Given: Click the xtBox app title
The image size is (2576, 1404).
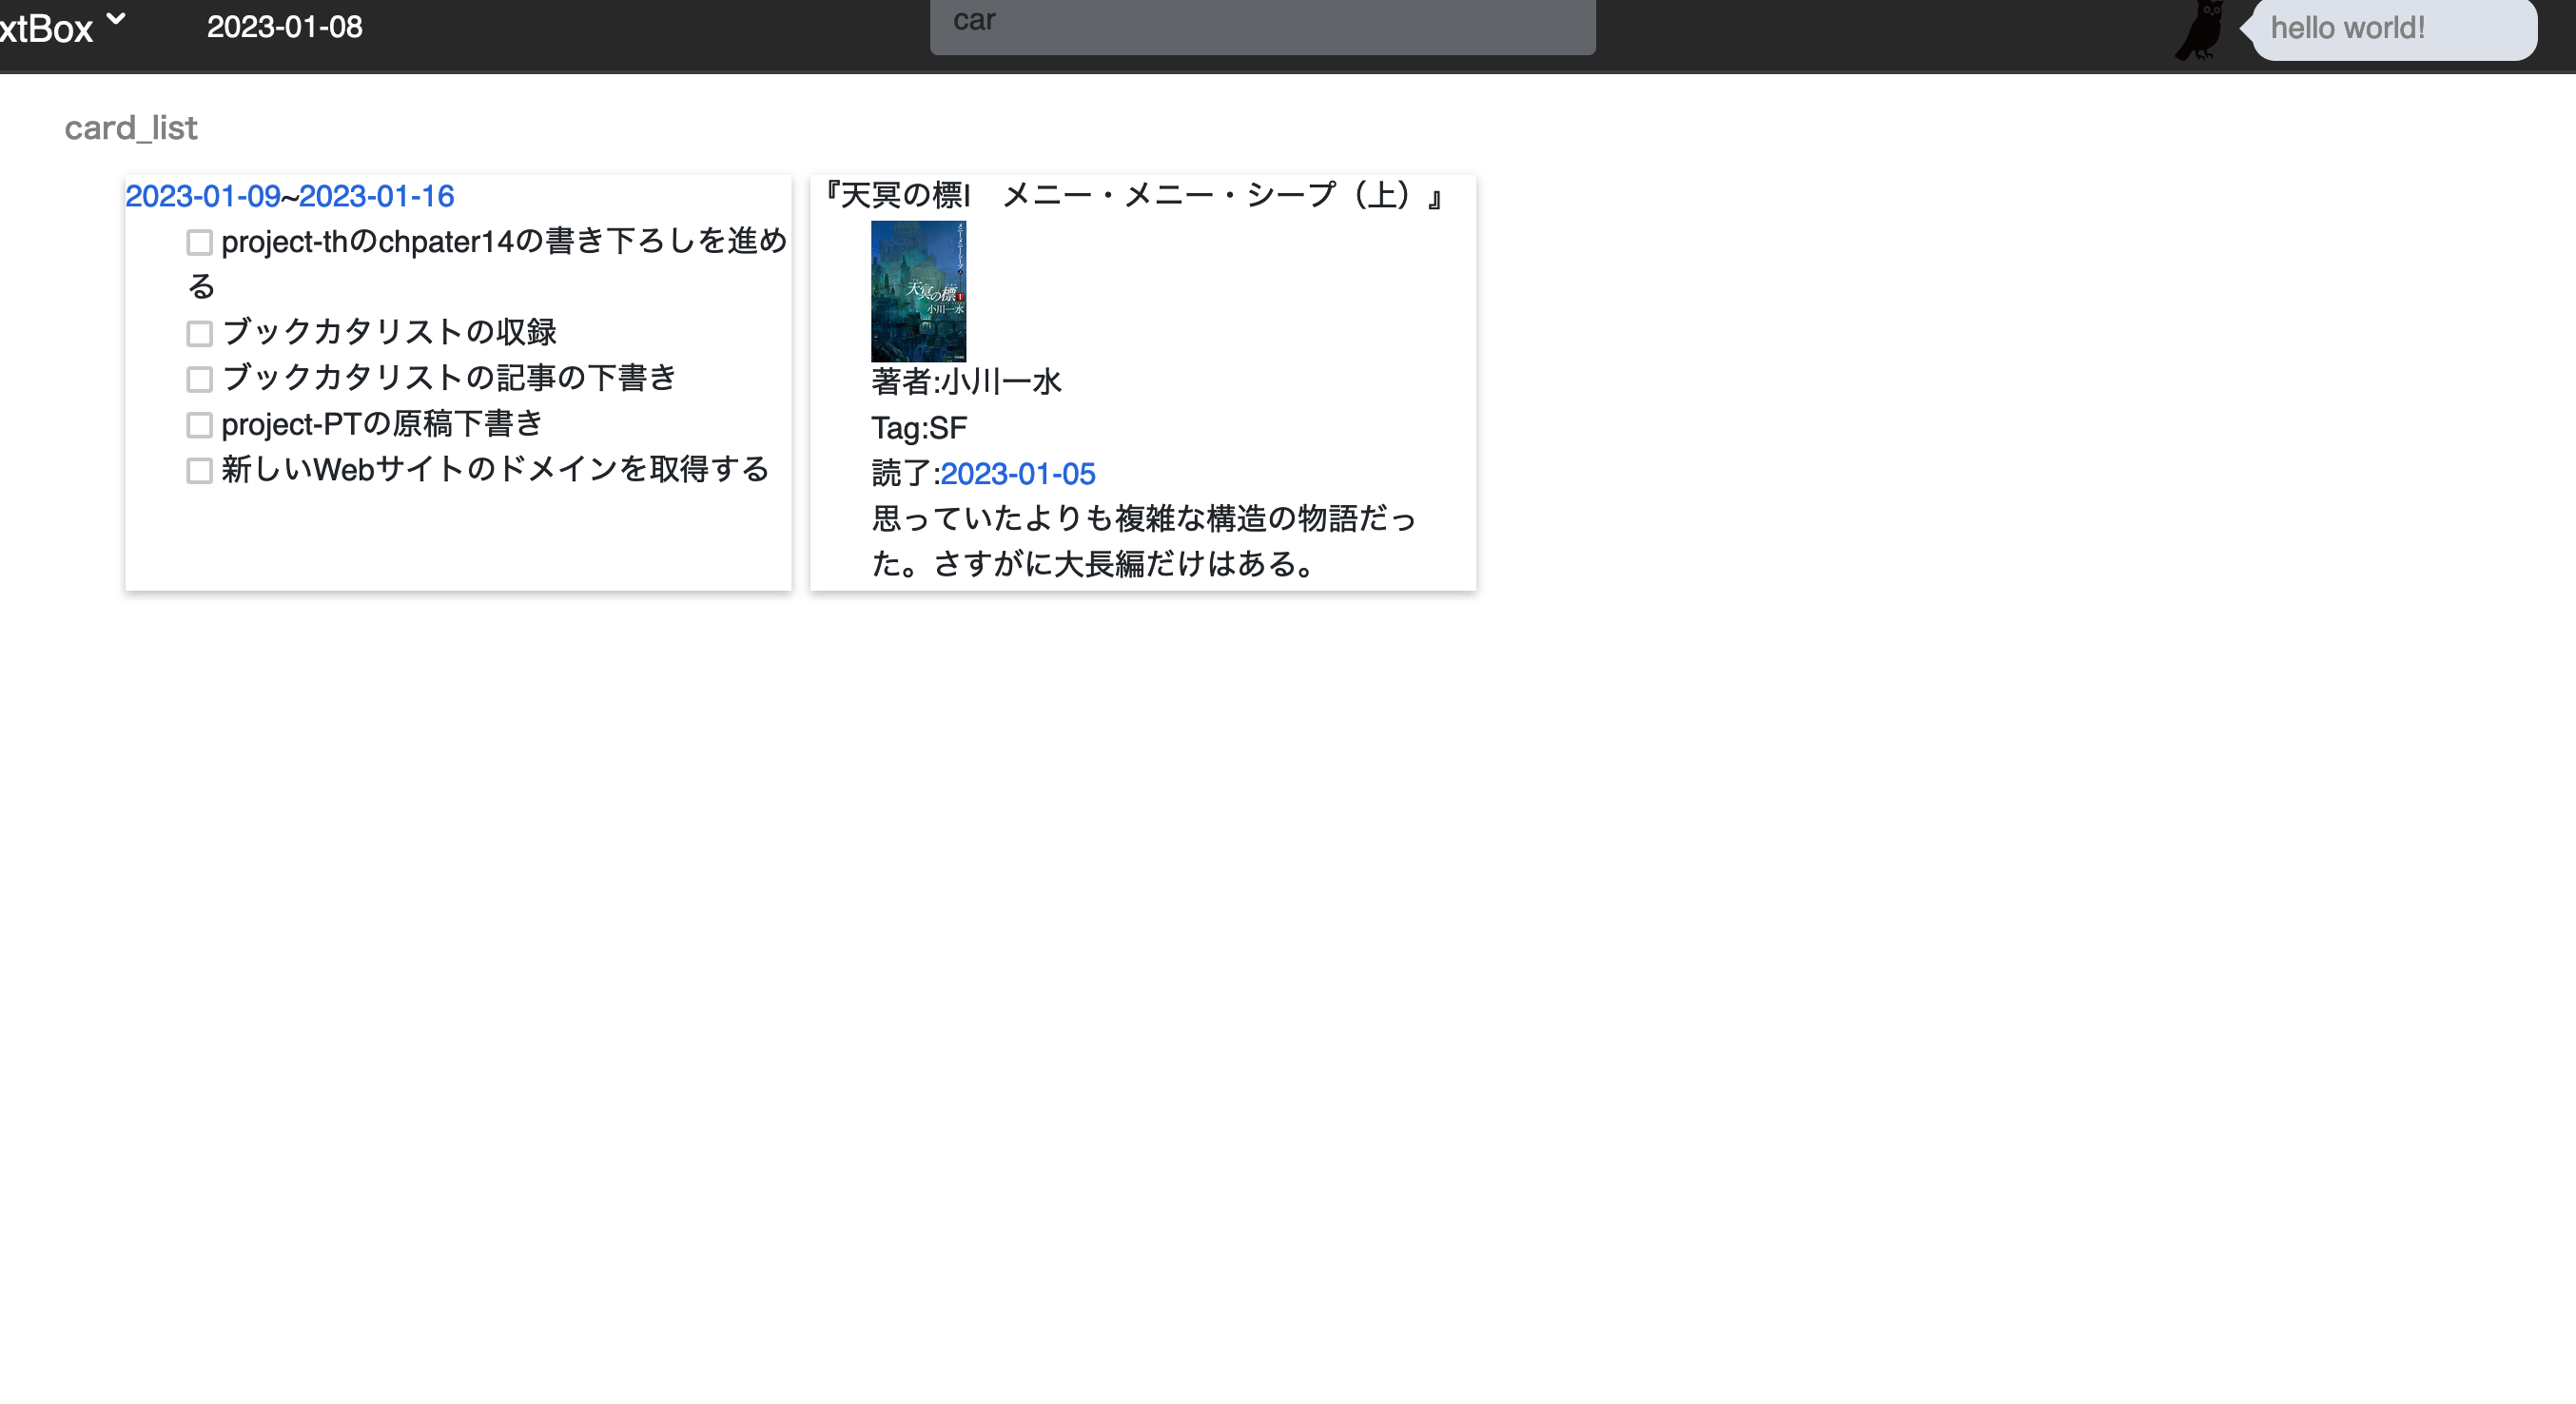Looking at the screenshot, I should [x=46, y=28].
